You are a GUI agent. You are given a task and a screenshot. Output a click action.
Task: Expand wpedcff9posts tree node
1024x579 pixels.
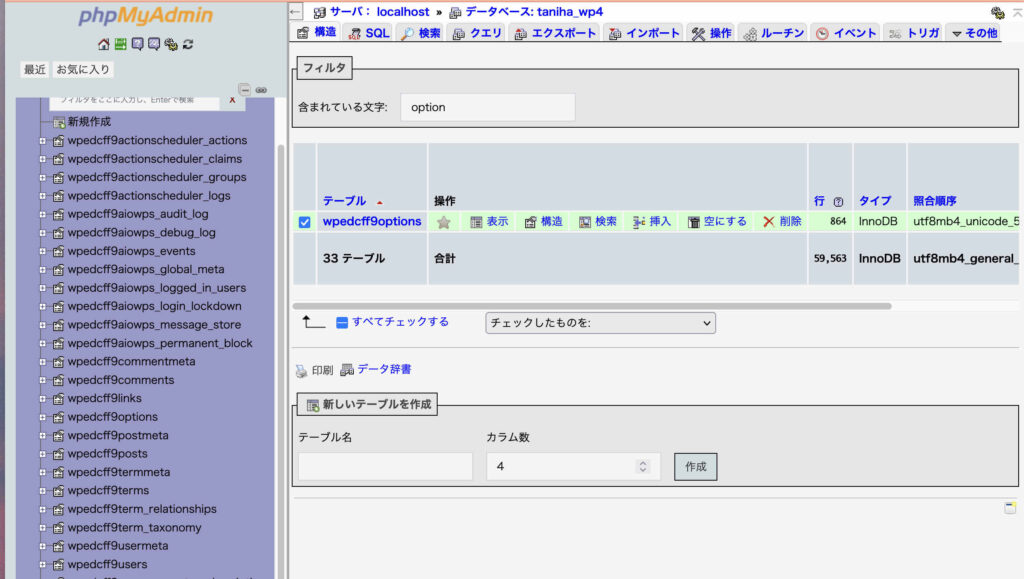42,454
